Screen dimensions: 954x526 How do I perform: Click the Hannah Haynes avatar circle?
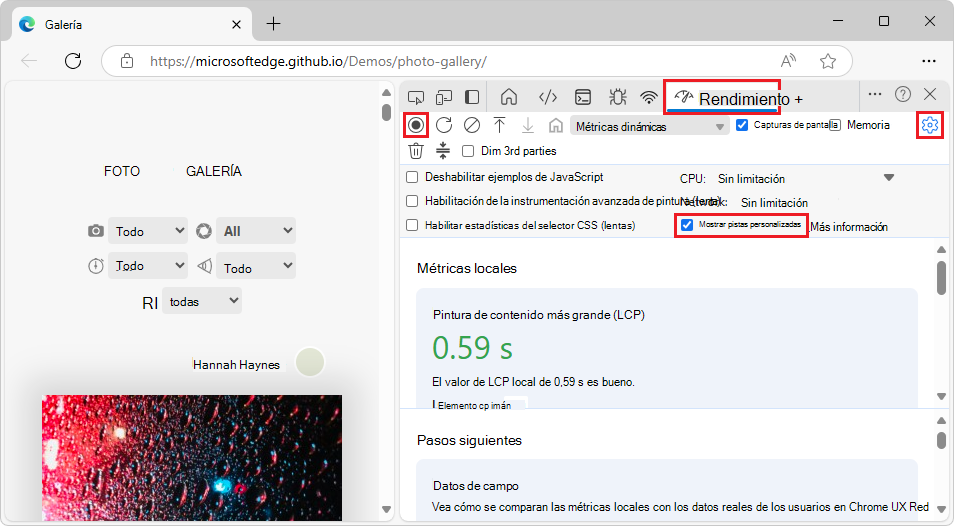pos(310,362)
